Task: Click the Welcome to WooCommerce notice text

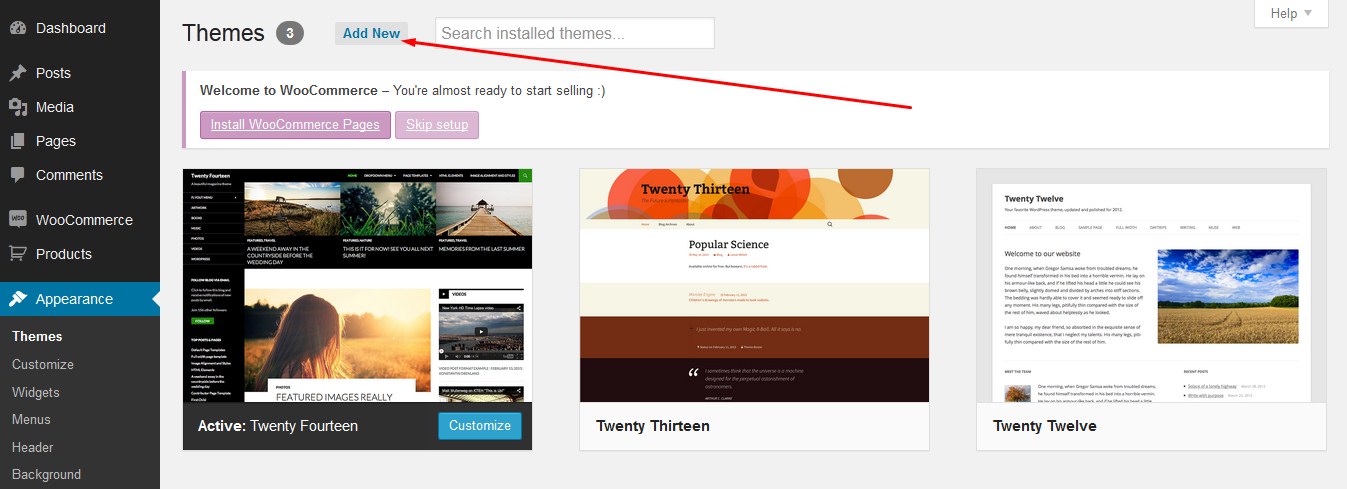Action: (x=402, y=90)
